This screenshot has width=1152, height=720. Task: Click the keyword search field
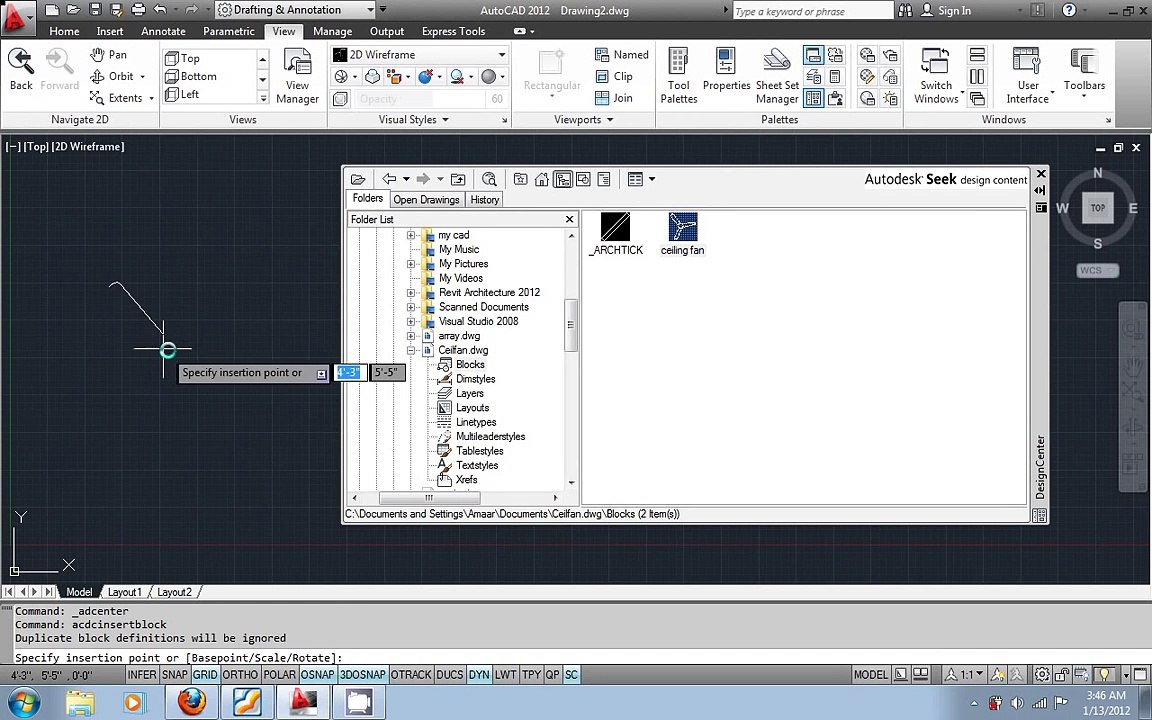click(812, 10)
